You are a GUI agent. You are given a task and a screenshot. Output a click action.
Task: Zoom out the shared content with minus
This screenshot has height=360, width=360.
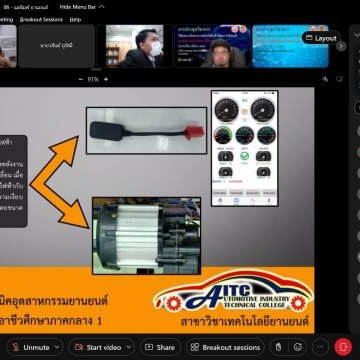pyautogui.click(x=80, y=79)
